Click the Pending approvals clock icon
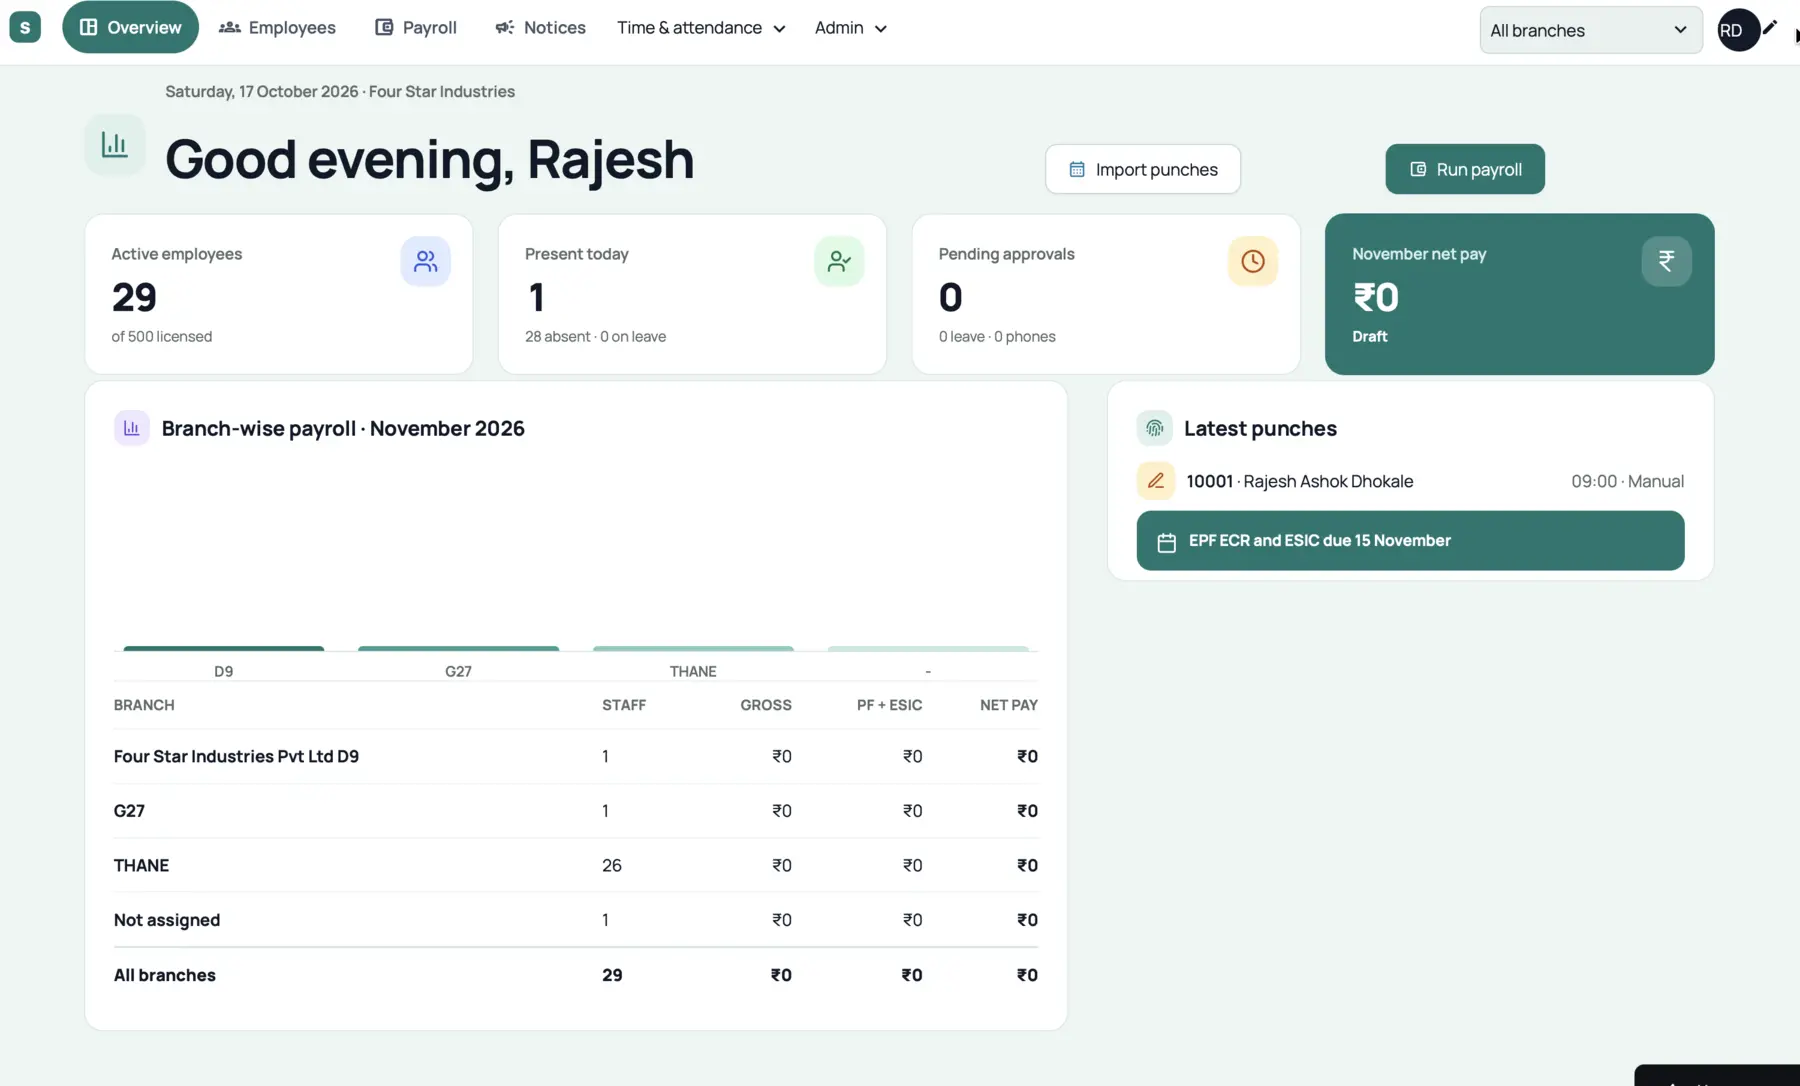The height and width of the screenshot is (1086, 1800). pyautogui.click(x=1253, y=261)
